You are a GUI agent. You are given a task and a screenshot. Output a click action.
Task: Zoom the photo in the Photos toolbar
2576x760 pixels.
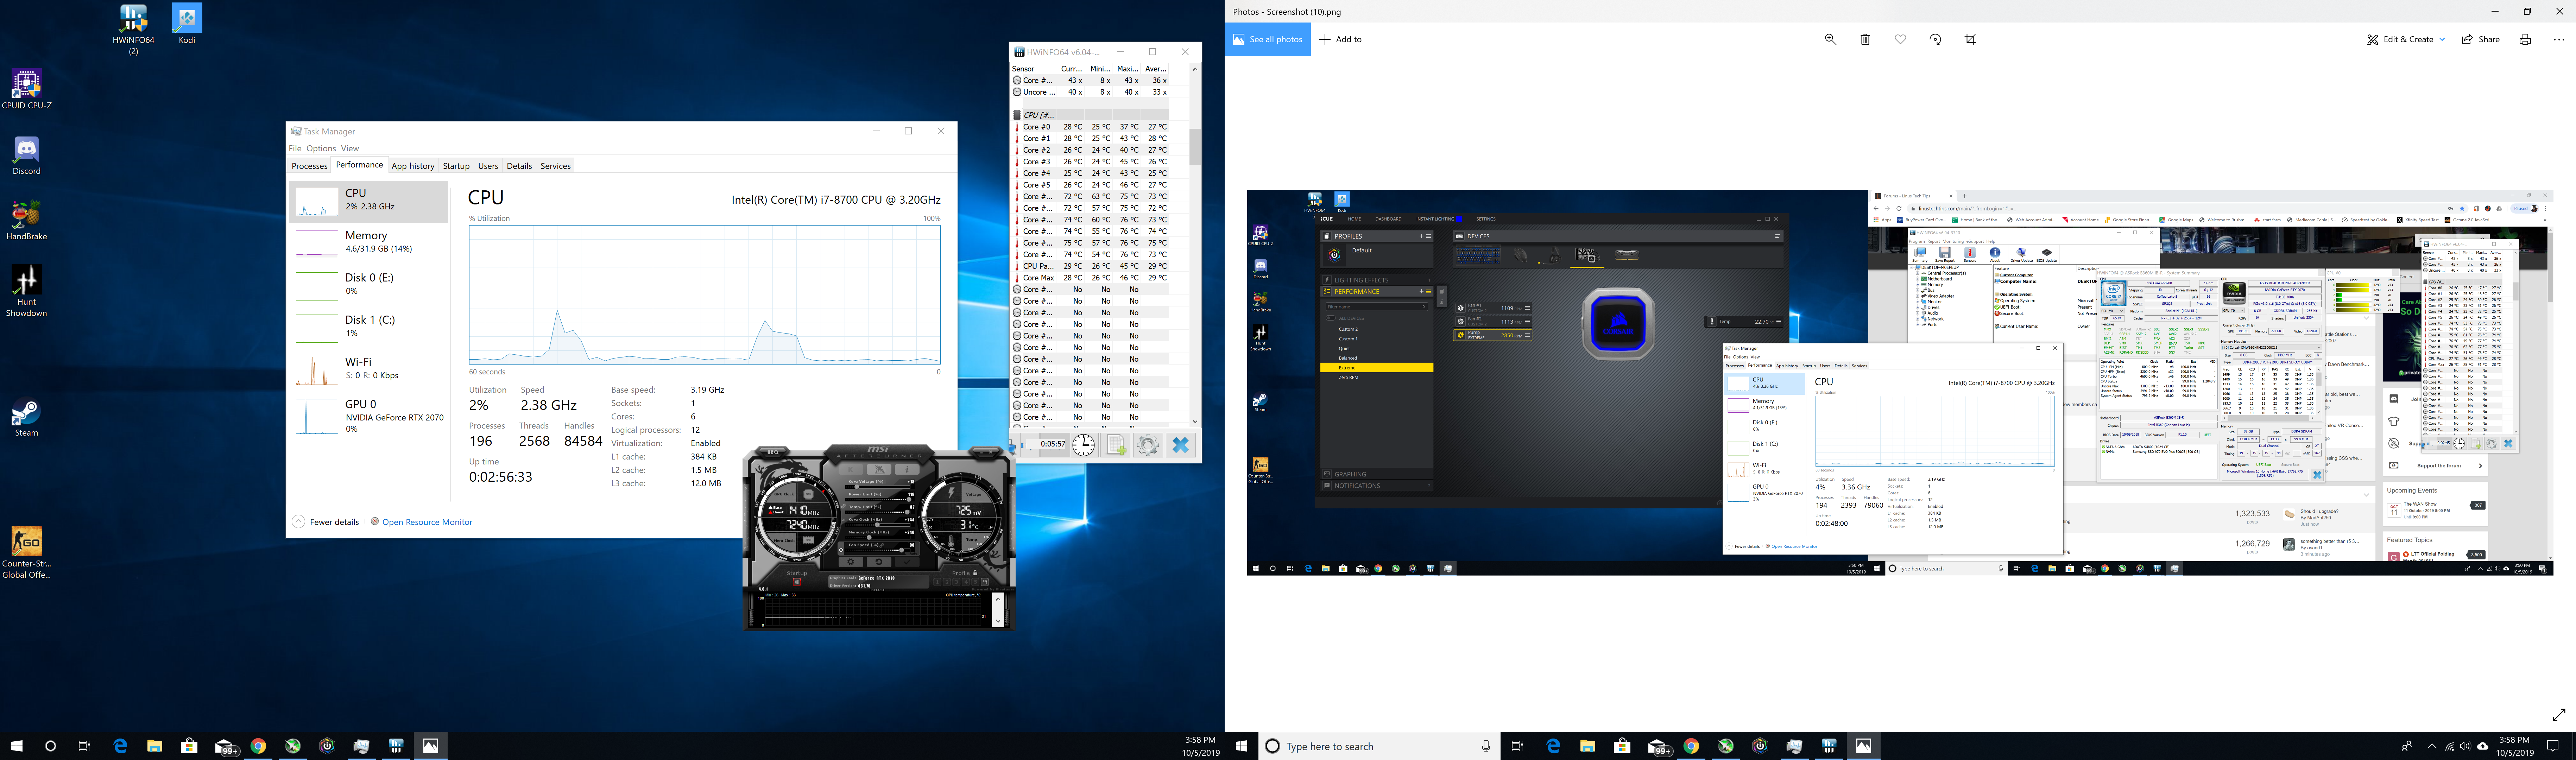[x=1830, y=39]
